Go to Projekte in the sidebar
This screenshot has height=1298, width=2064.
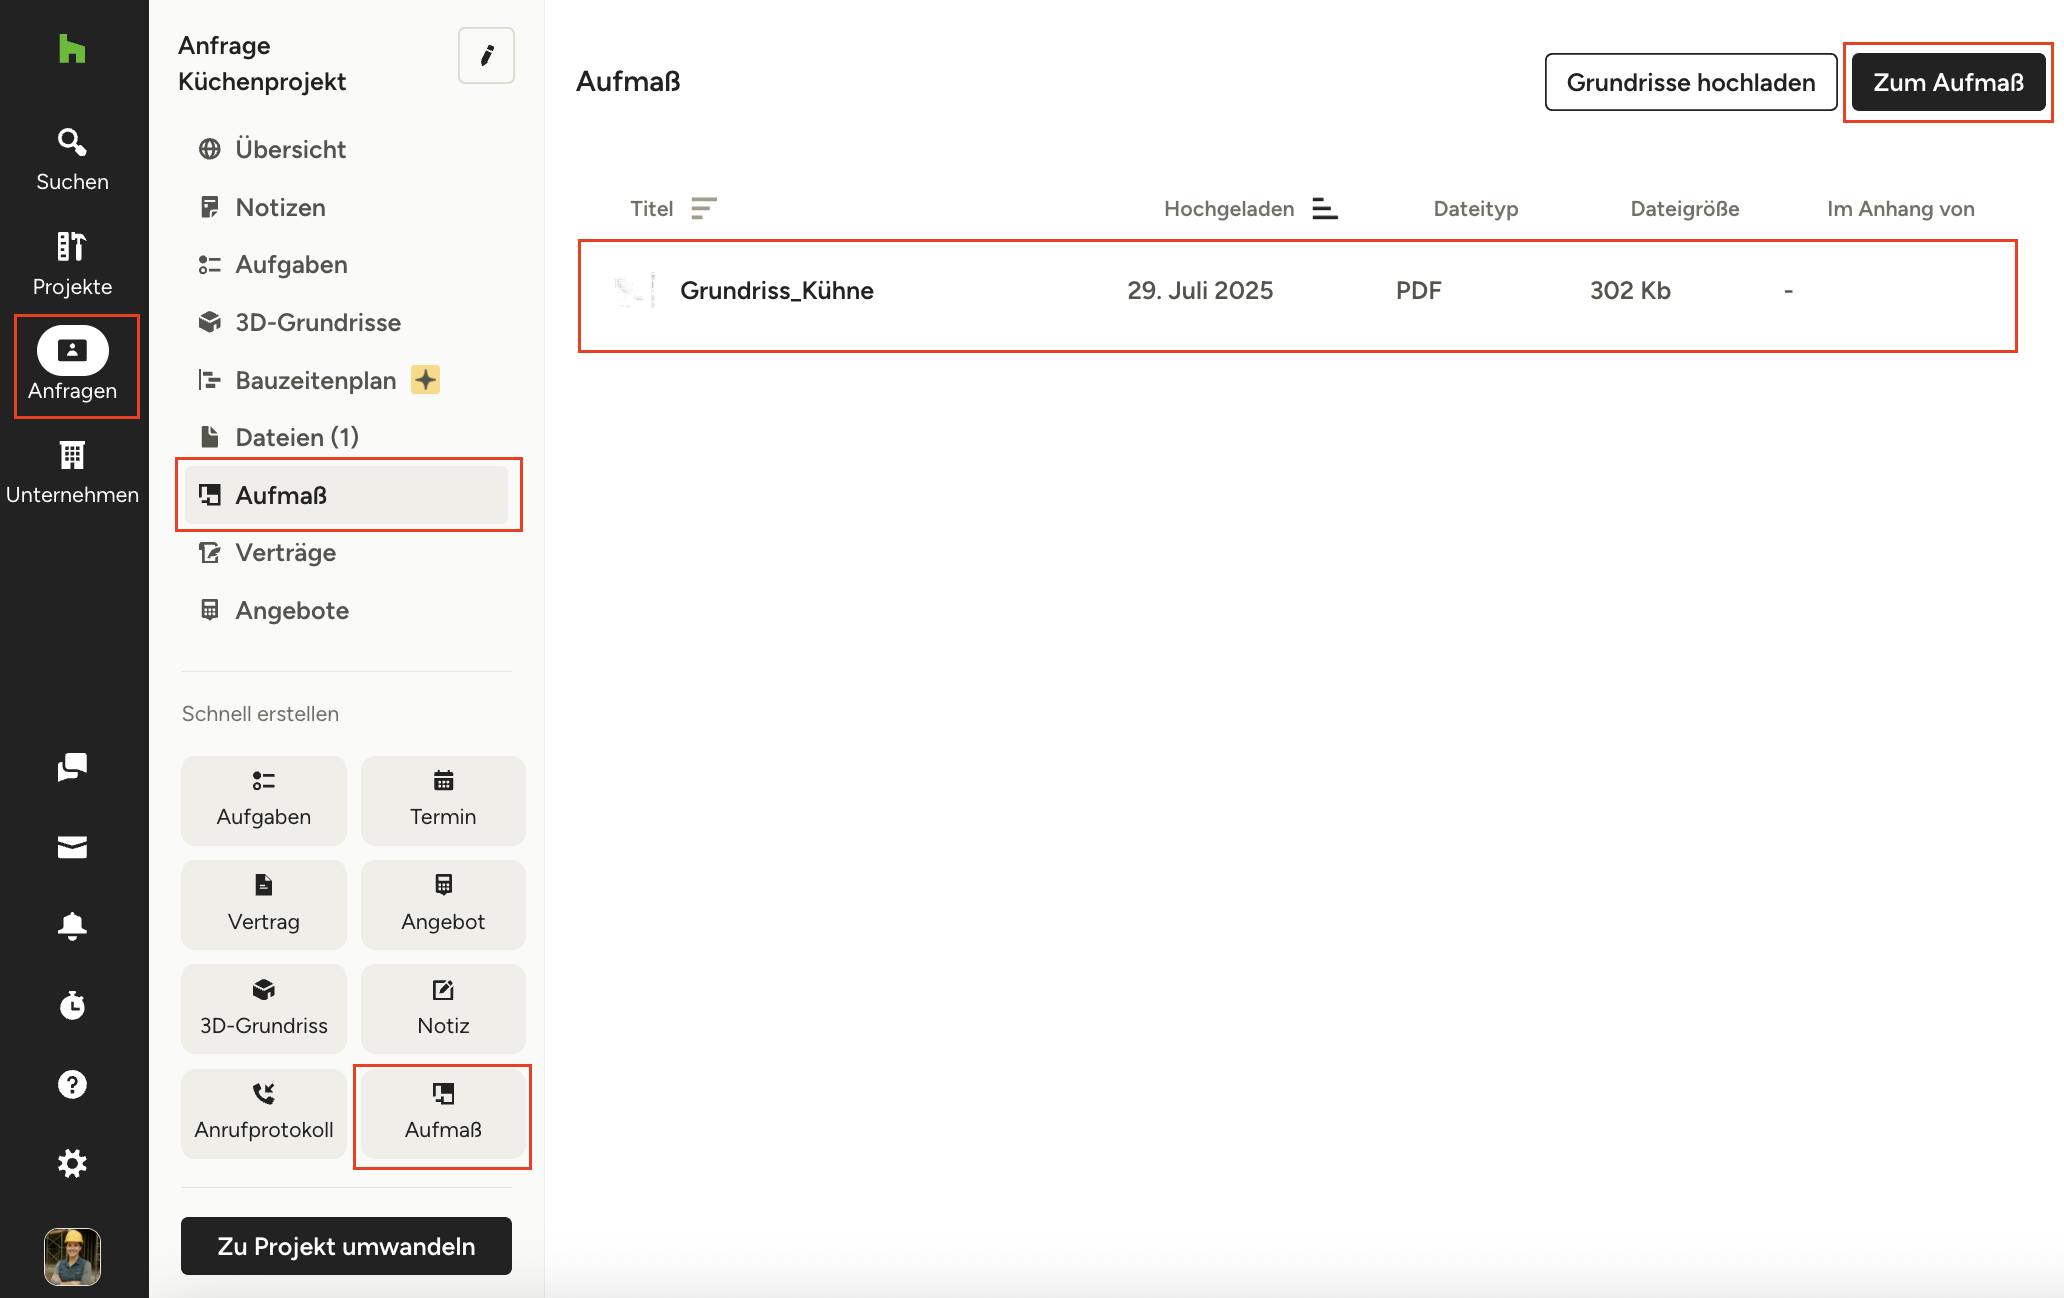click(72, 263)
